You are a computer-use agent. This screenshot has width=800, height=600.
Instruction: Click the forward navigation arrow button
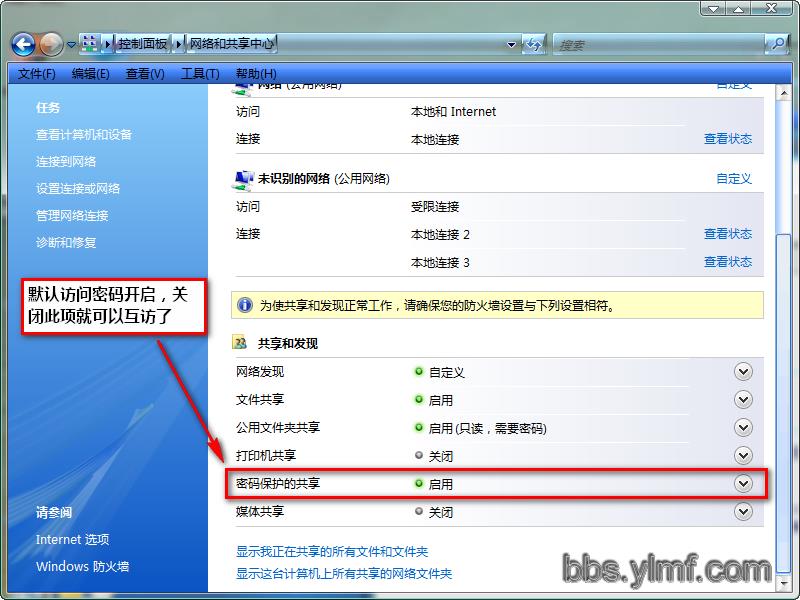(51, 44)
